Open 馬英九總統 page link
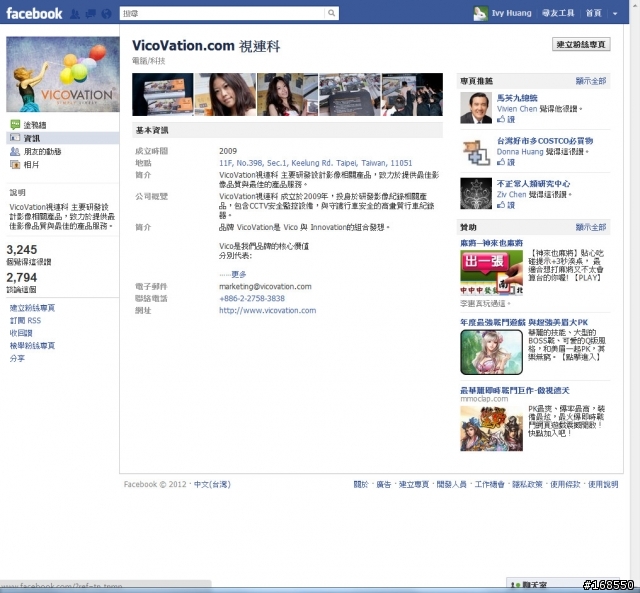 [517, 98]
